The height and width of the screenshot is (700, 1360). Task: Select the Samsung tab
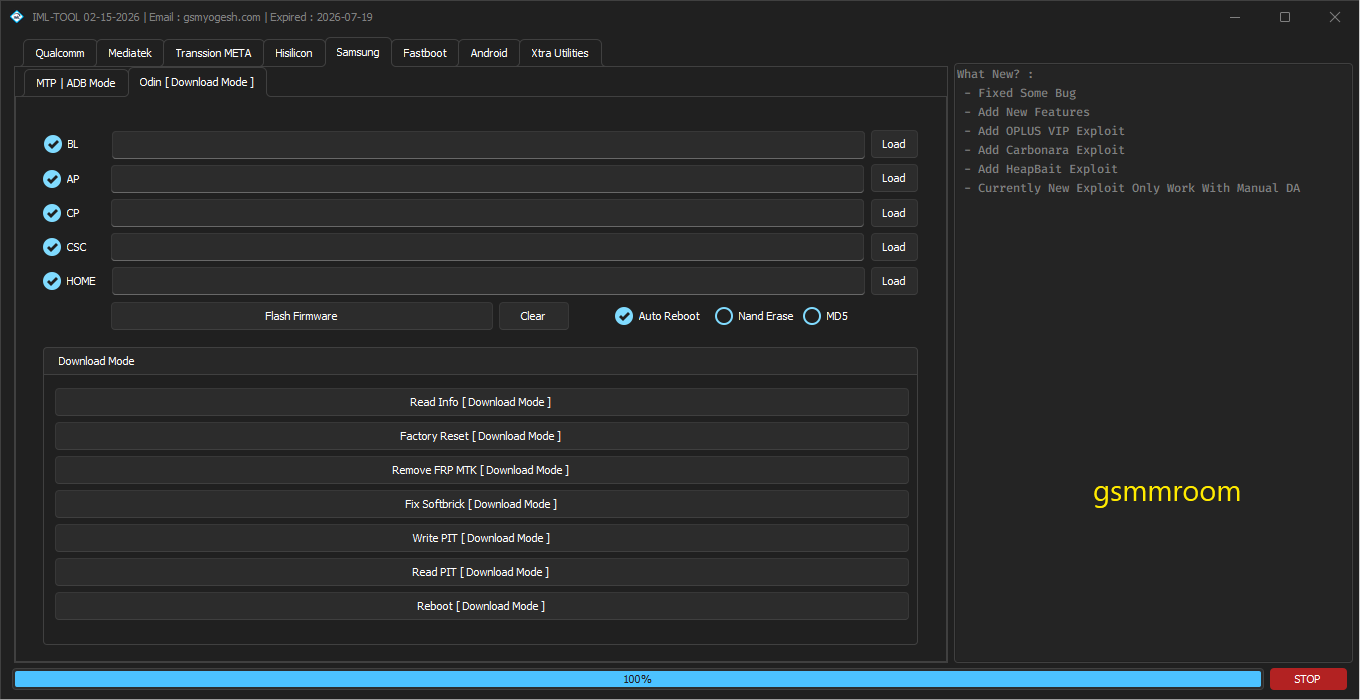coord(358,52)
